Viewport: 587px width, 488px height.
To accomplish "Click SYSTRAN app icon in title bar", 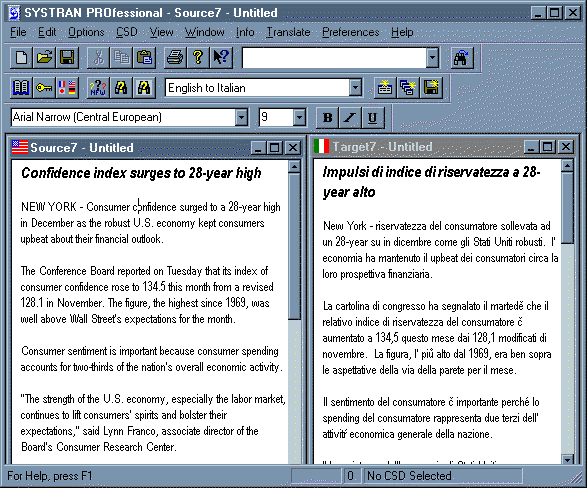I will pyautogui.click(x=14, y=13).
